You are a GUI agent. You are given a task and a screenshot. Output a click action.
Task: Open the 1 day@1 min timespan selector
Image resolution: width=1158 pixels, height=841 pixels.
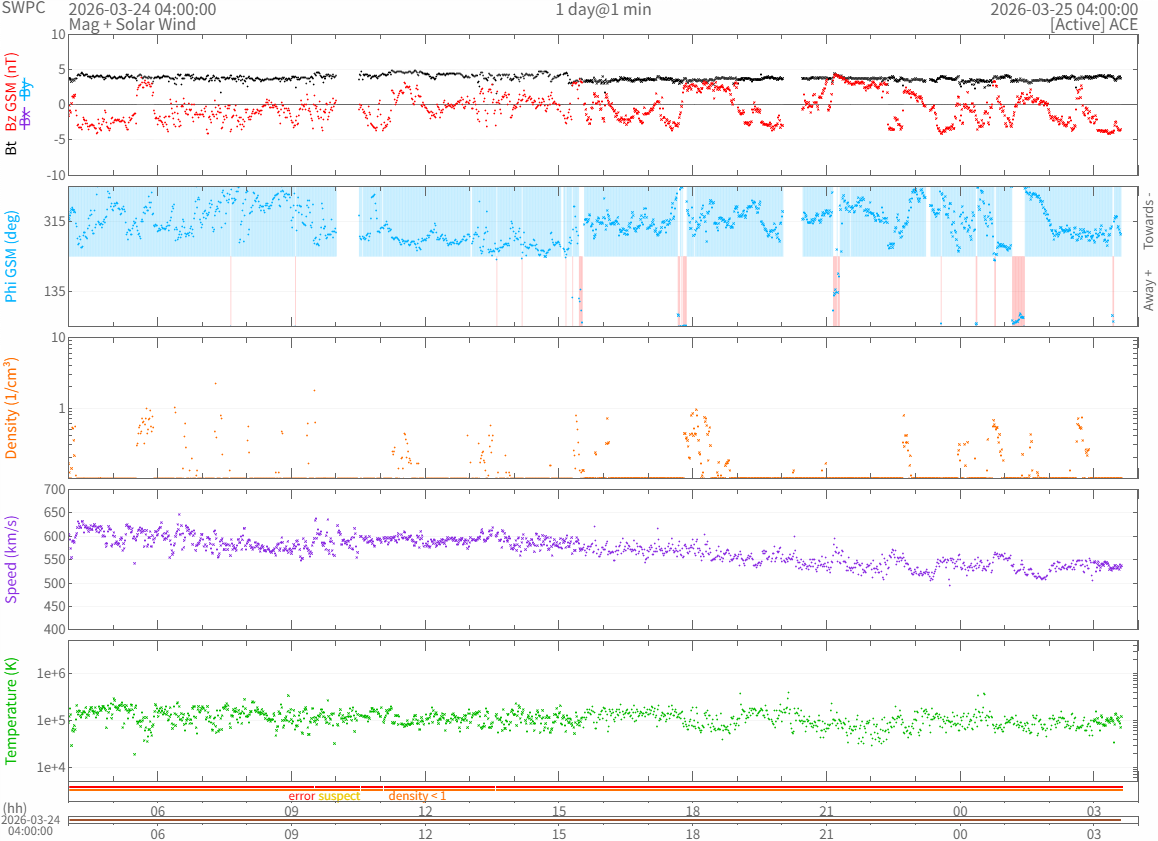603,9
